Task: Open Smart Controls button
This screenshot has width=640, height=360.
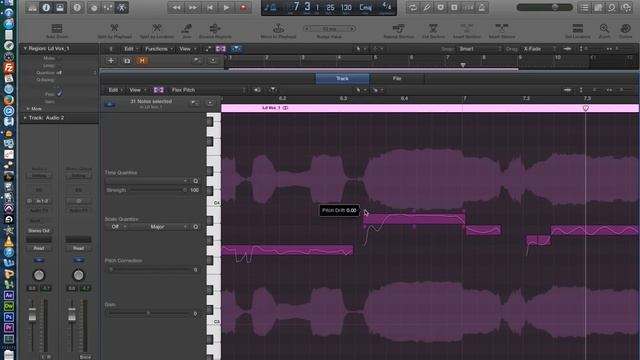Action: [x=94, y=7]
